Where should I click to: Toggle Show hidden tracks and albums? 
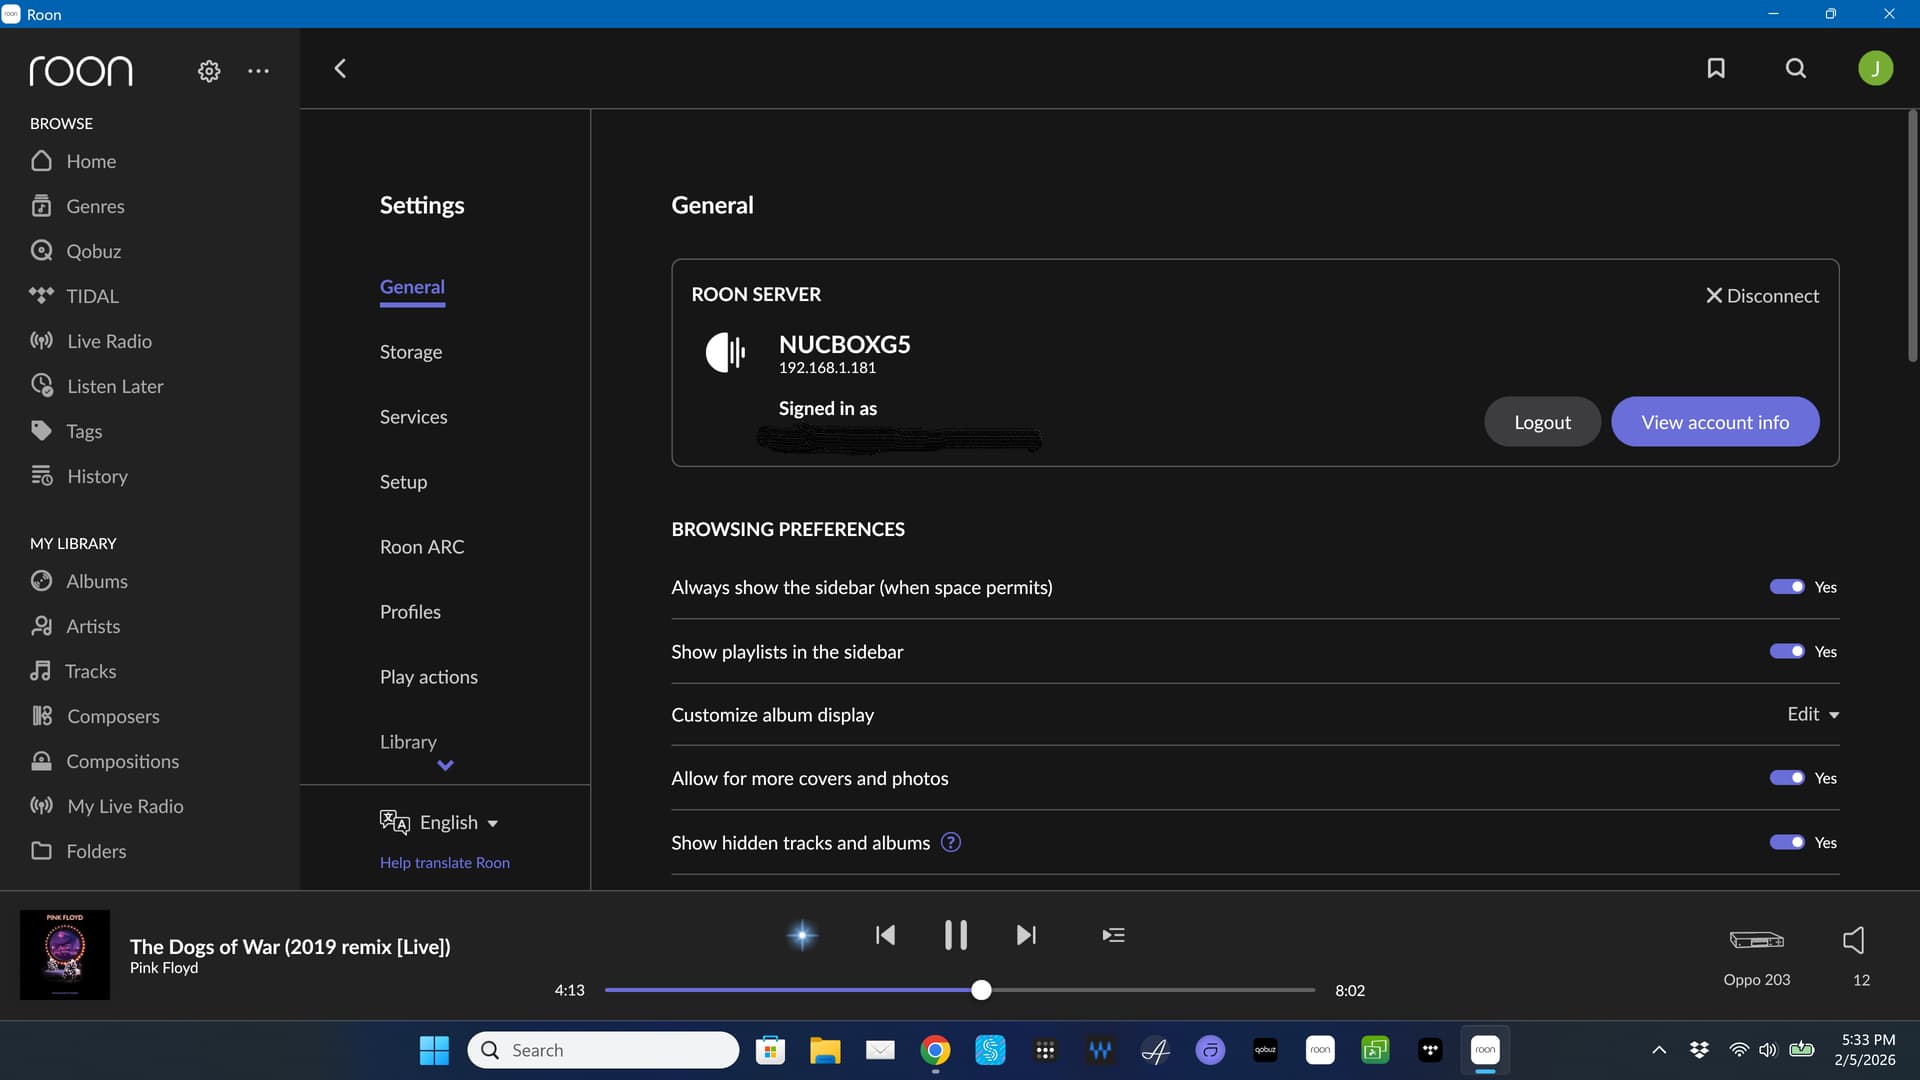click(1787, 842)
